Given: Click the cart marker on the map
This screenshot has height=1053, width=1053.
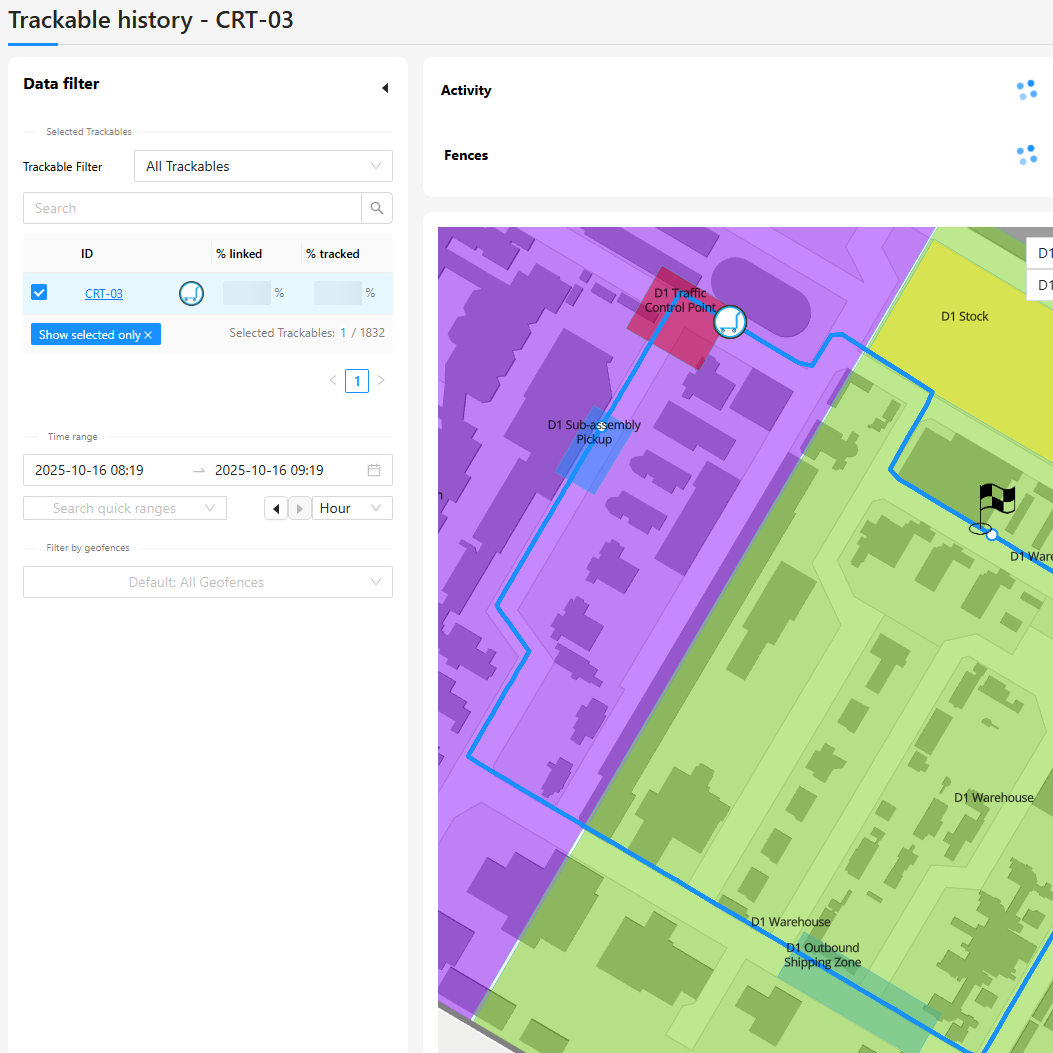Looking at the screenshot, I should pyautogui.click(x=731, y=321).
